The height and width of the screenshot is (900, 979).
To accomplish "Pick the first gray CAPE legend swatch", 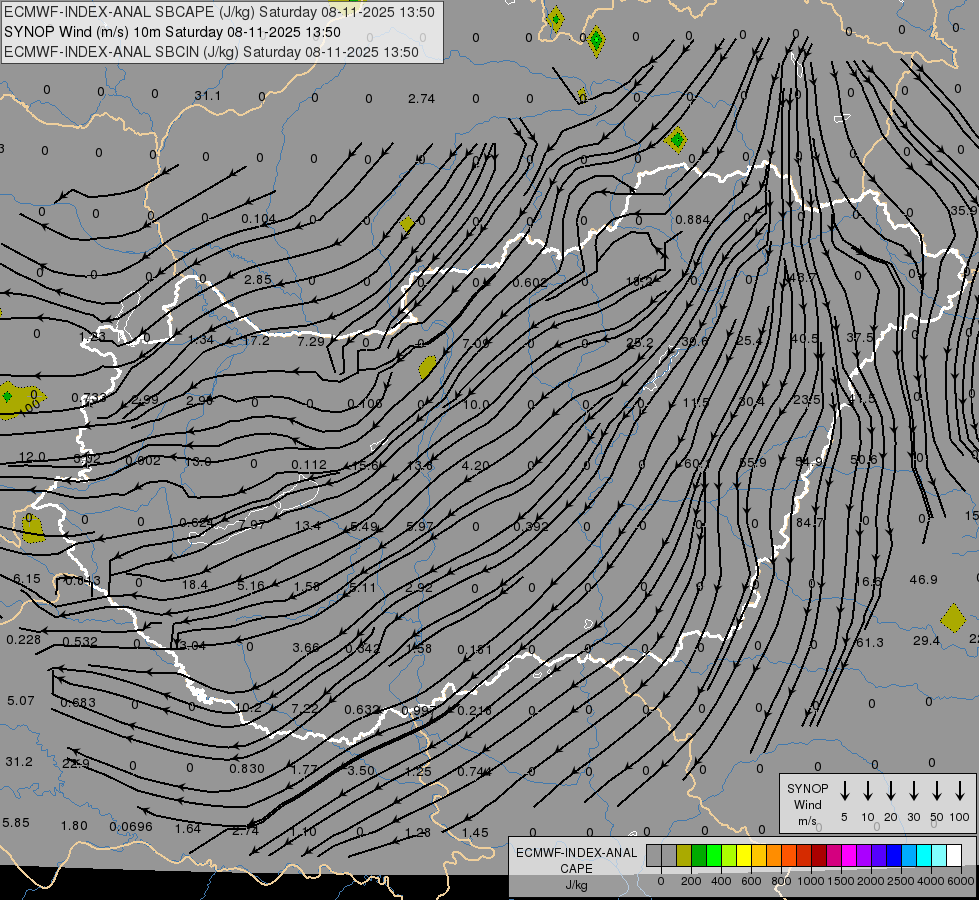I will click(654, 856).
